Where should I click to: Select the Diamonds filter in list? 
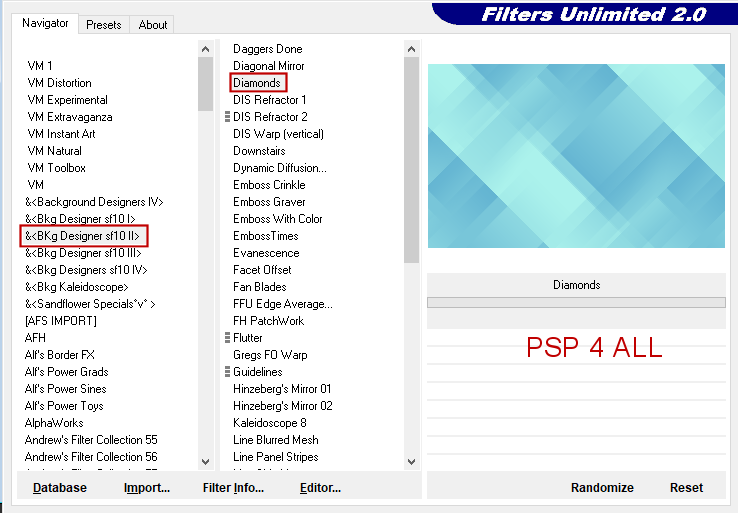pos(257,83)
